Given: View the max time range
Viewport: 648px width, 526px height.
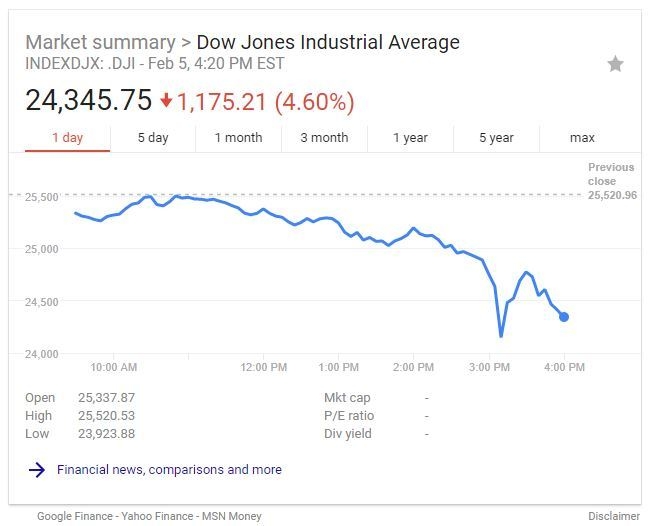Looking at the screenshot, I should click(582, 138).
